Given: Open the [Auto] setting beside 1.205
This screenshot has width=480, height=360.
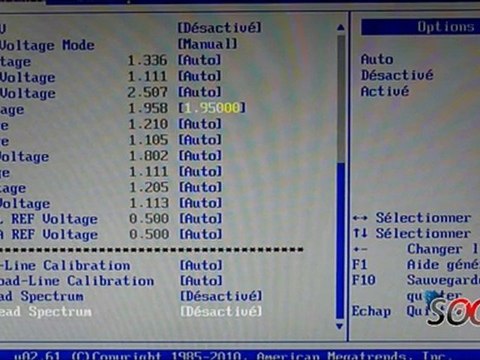Looking at the screenshot, I should pyautogui.click(x=200, y=187).
